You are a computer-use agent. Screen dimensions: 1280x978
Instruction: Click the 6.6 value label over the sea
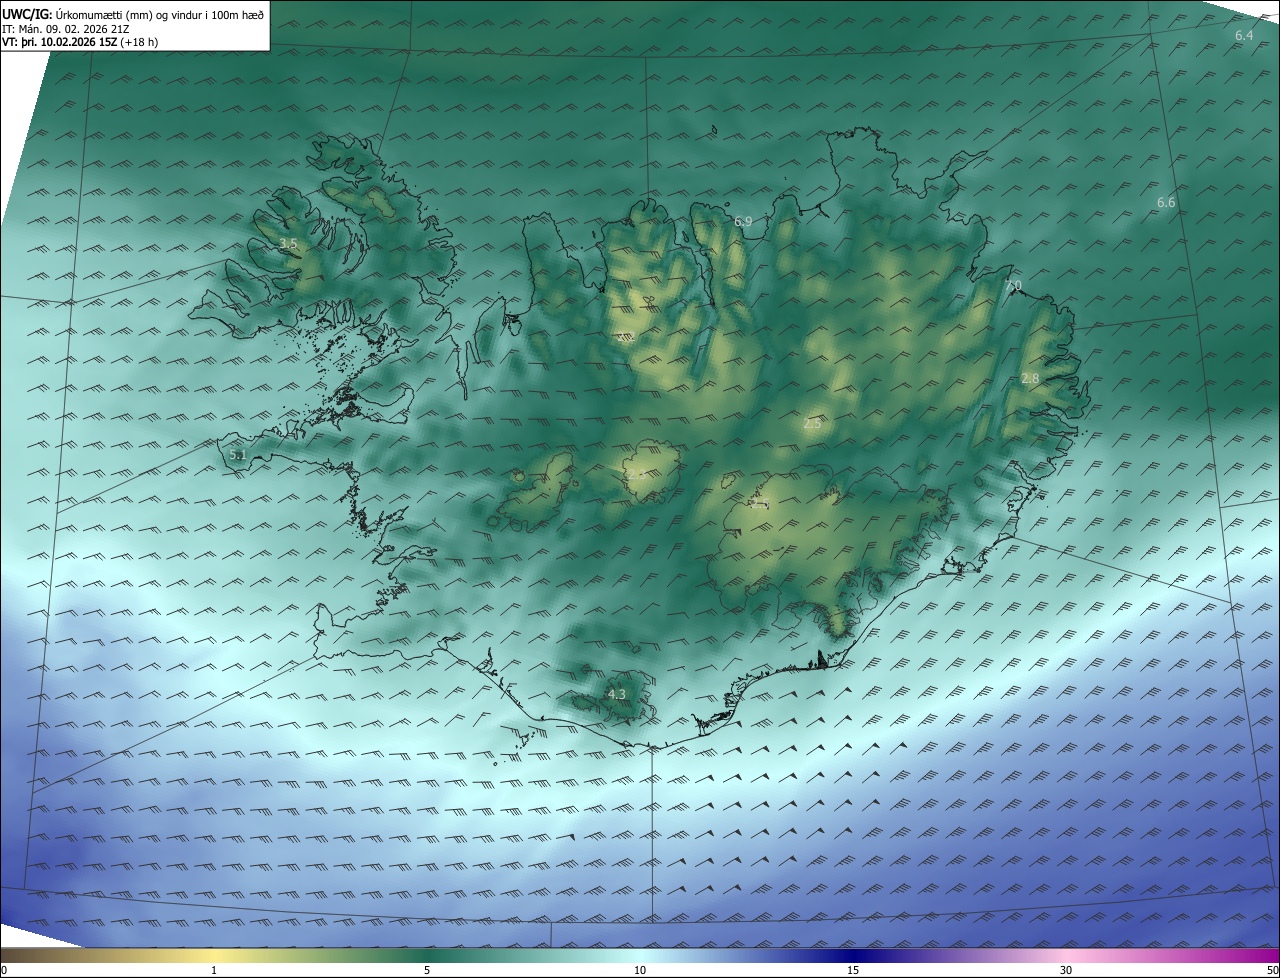pos(1166,203)
